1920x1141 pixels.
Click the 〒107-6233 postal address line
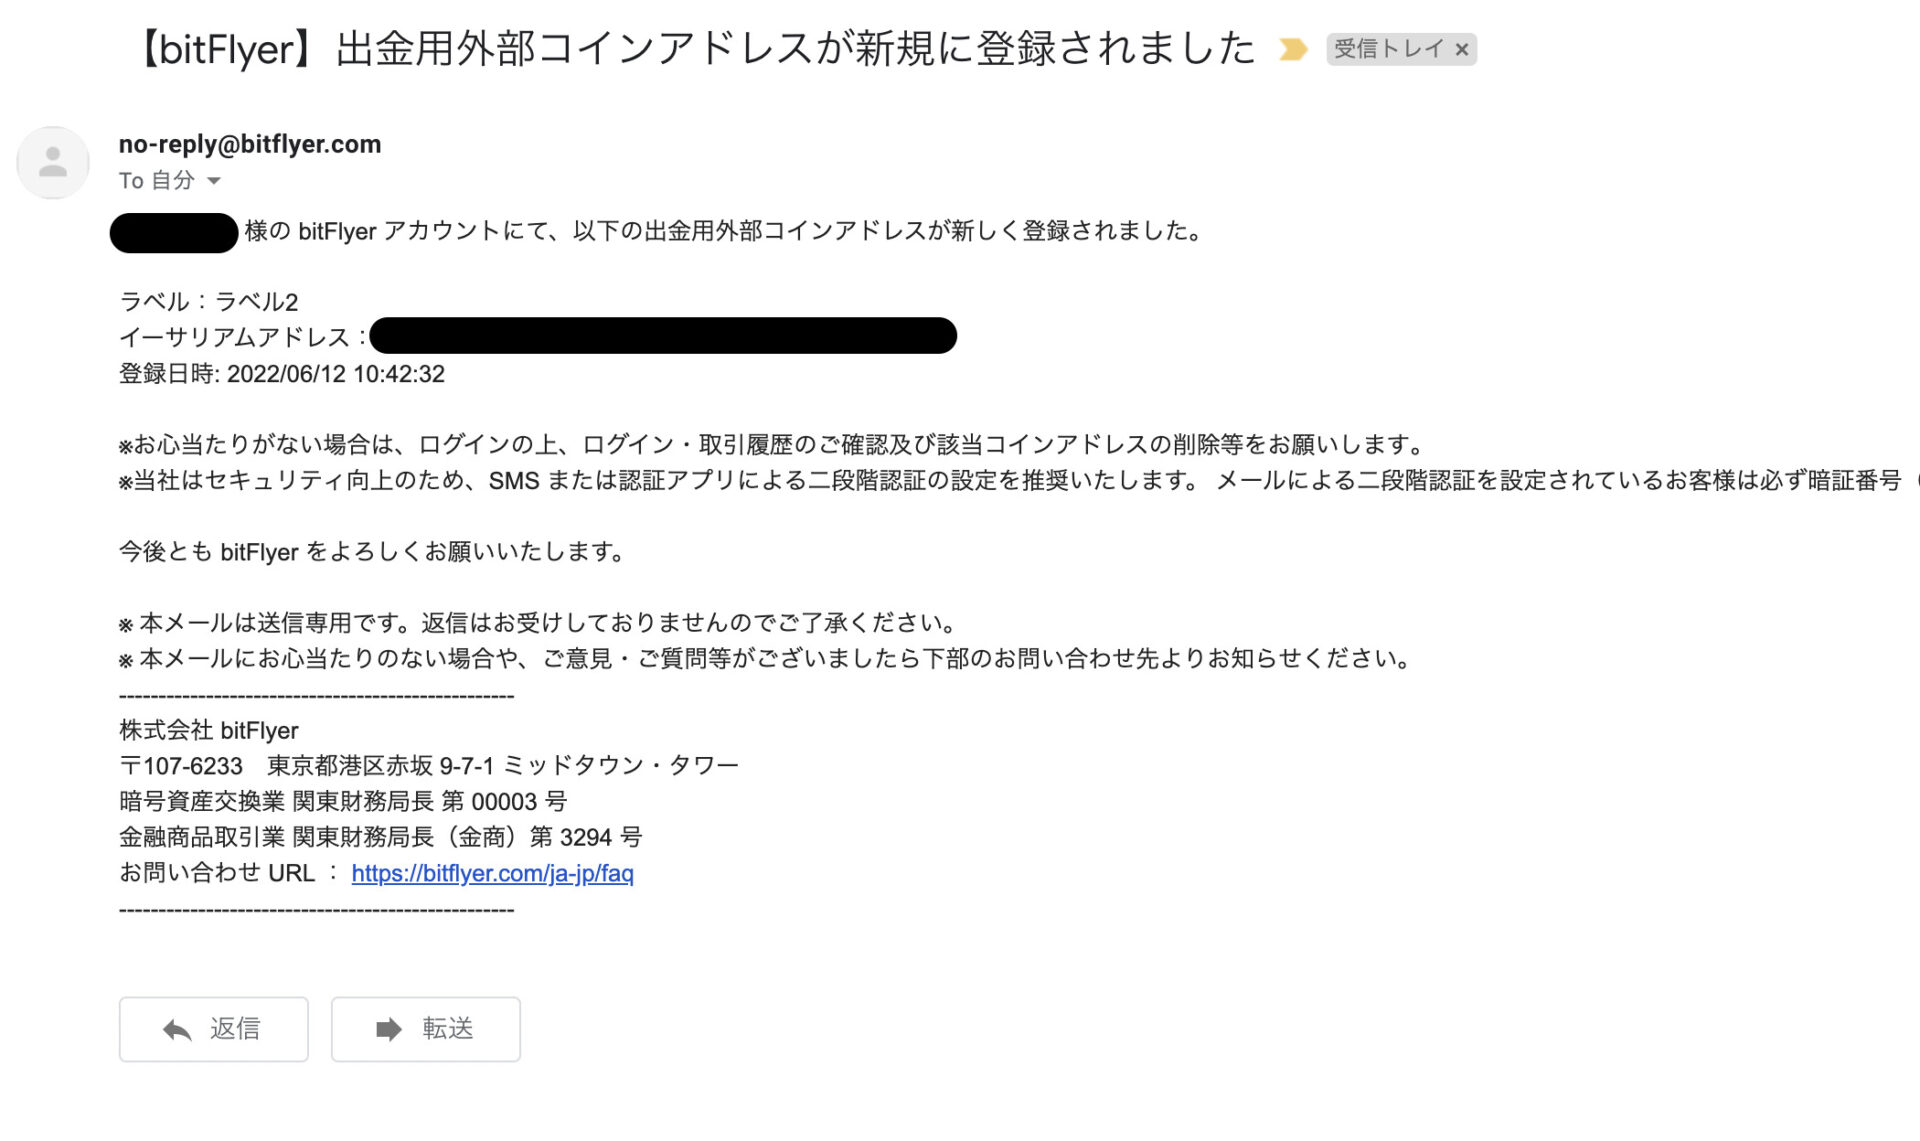[x=429, y=766]
